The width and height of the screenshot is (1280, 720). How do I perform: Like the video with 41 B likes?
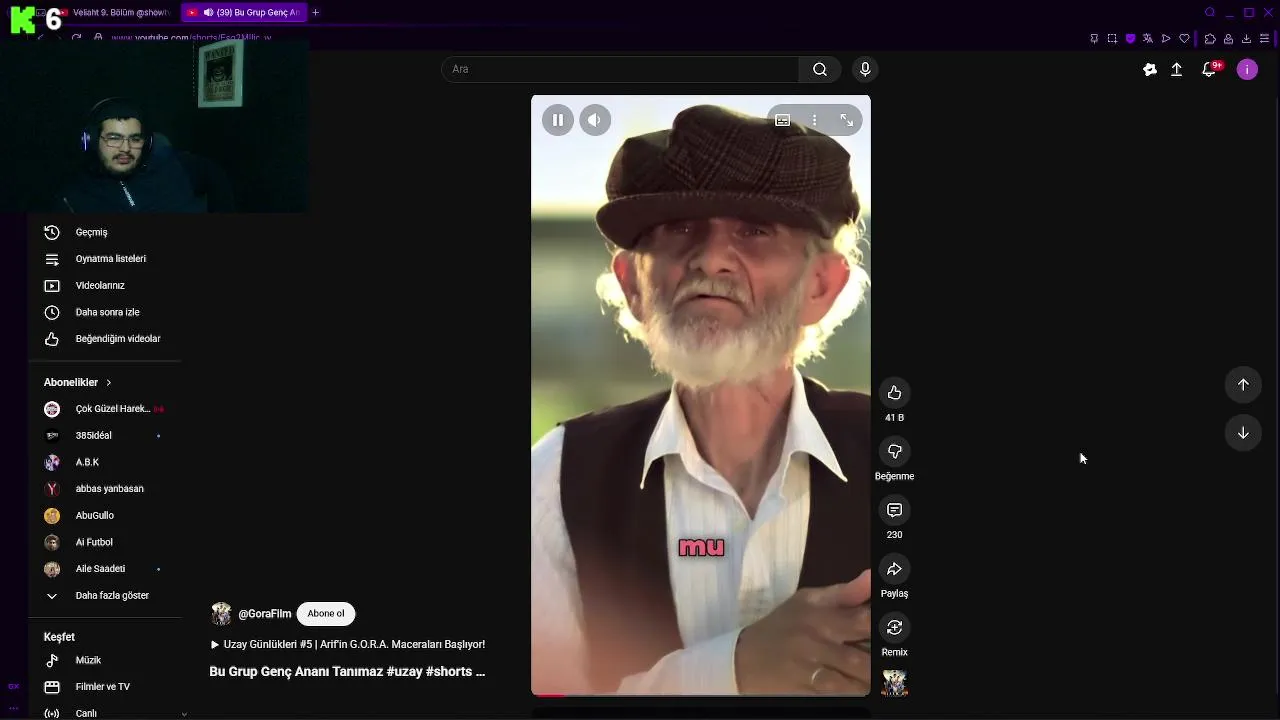point(894,393)
